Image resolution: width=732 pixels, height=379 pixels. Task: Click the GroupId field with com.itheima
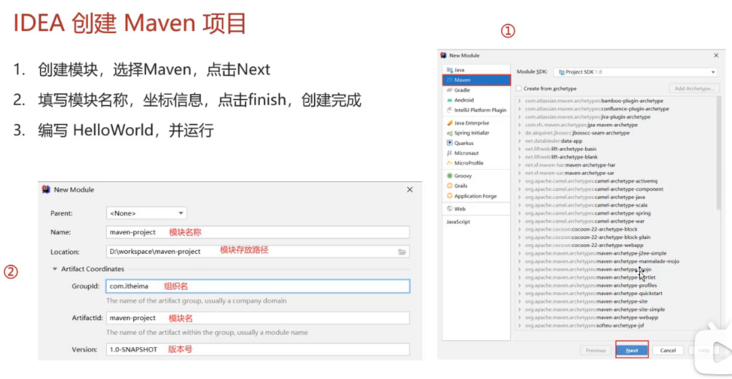click(258, 286)
